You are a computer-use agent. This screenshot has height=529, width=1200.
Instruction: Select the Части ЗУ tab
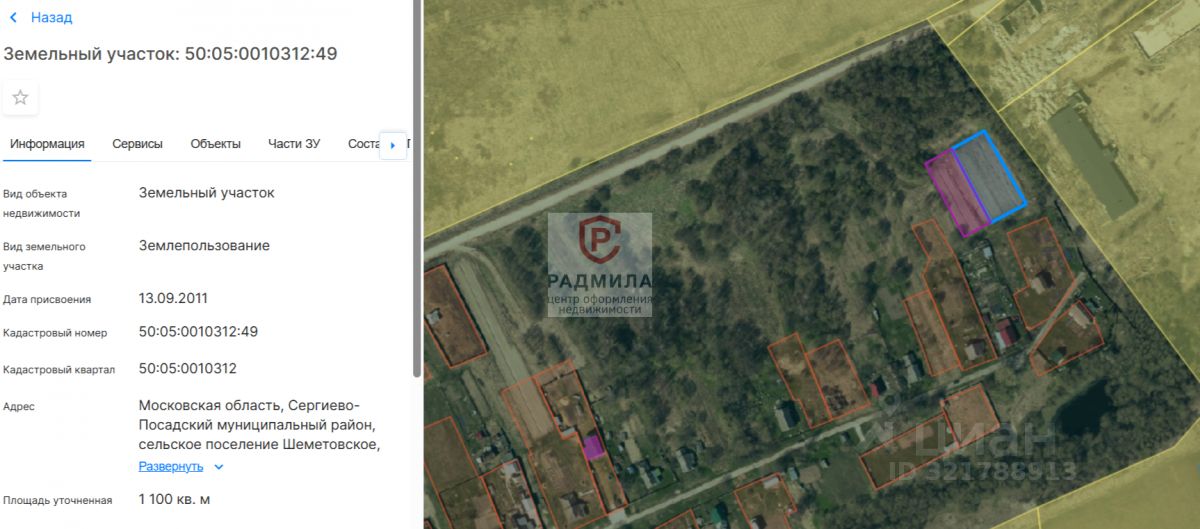(x=294, y=144)
